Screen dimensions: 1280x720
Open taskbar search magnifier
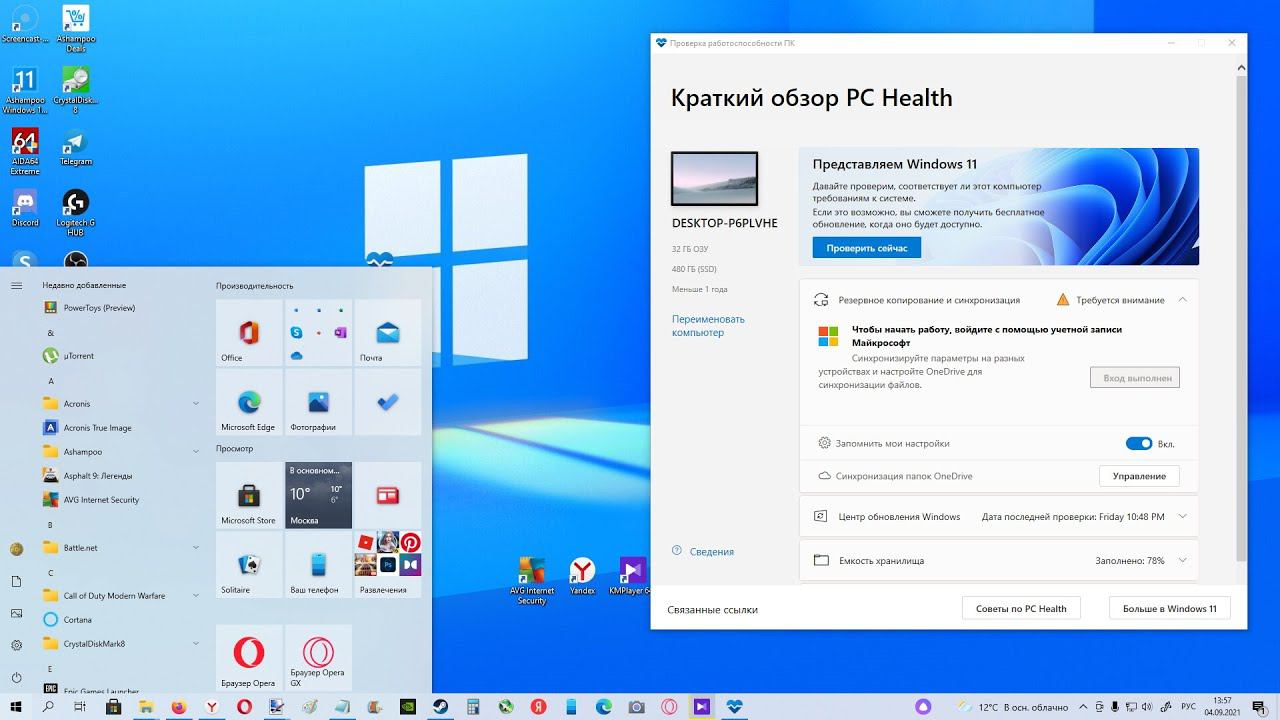pos(48,707)
